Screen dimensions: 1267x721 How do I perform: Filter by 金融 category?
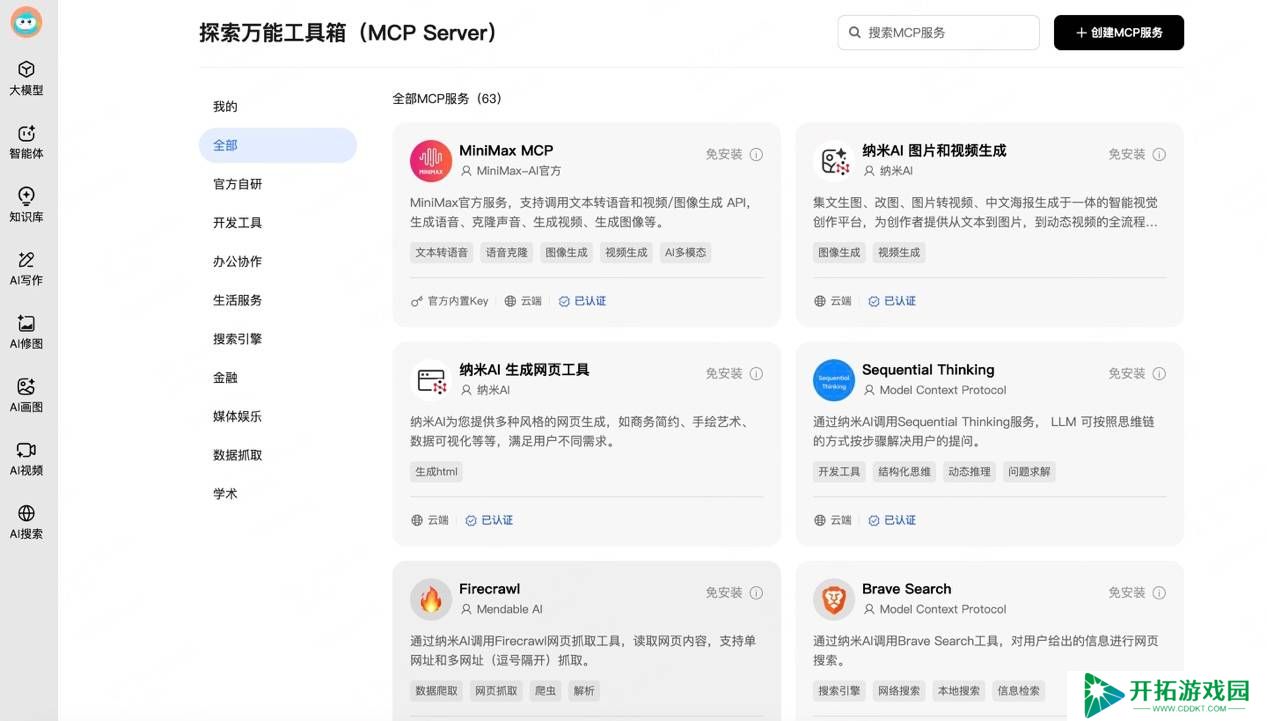coord(278,378)
